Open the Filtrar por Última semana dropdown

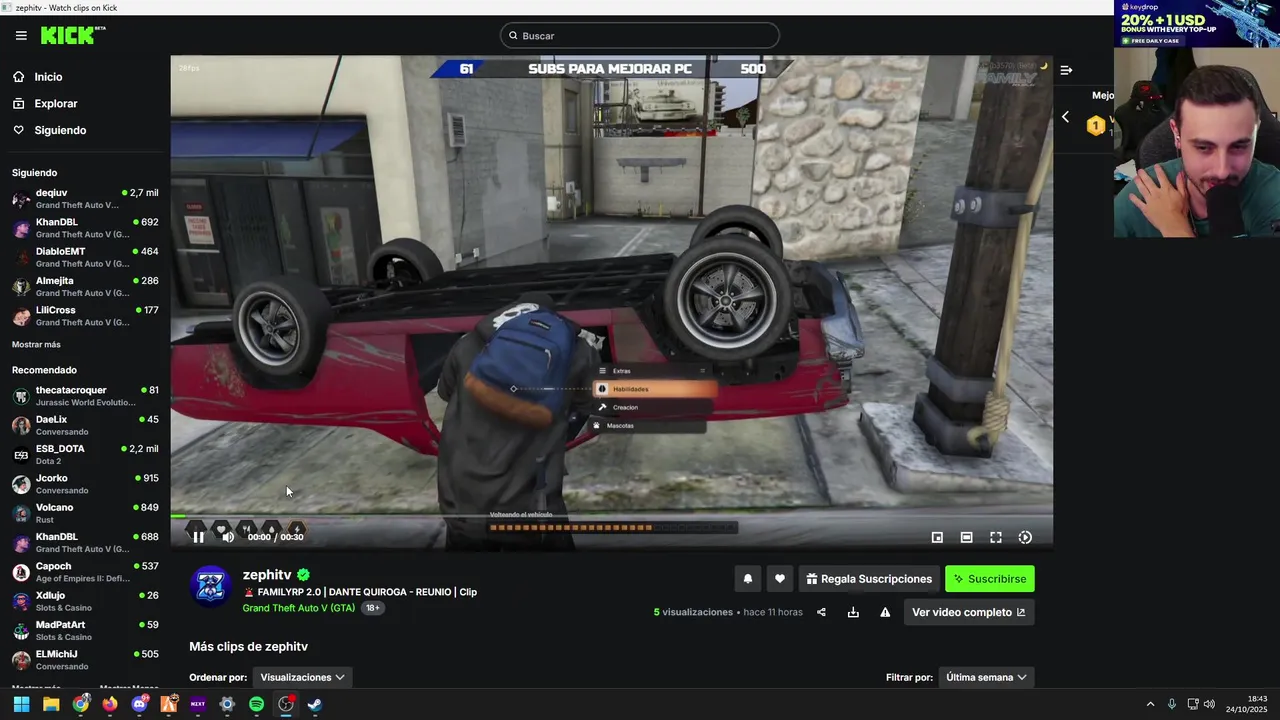click(x=986, y=677)
